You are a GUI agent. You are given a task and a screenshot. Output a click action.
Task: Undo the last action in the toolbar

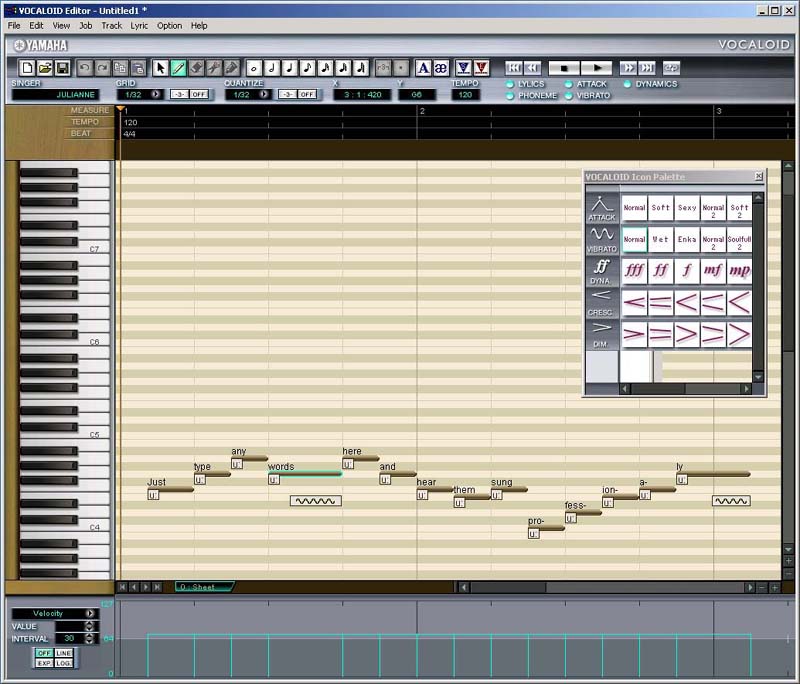pyautogui.click(x=85, y=67)
